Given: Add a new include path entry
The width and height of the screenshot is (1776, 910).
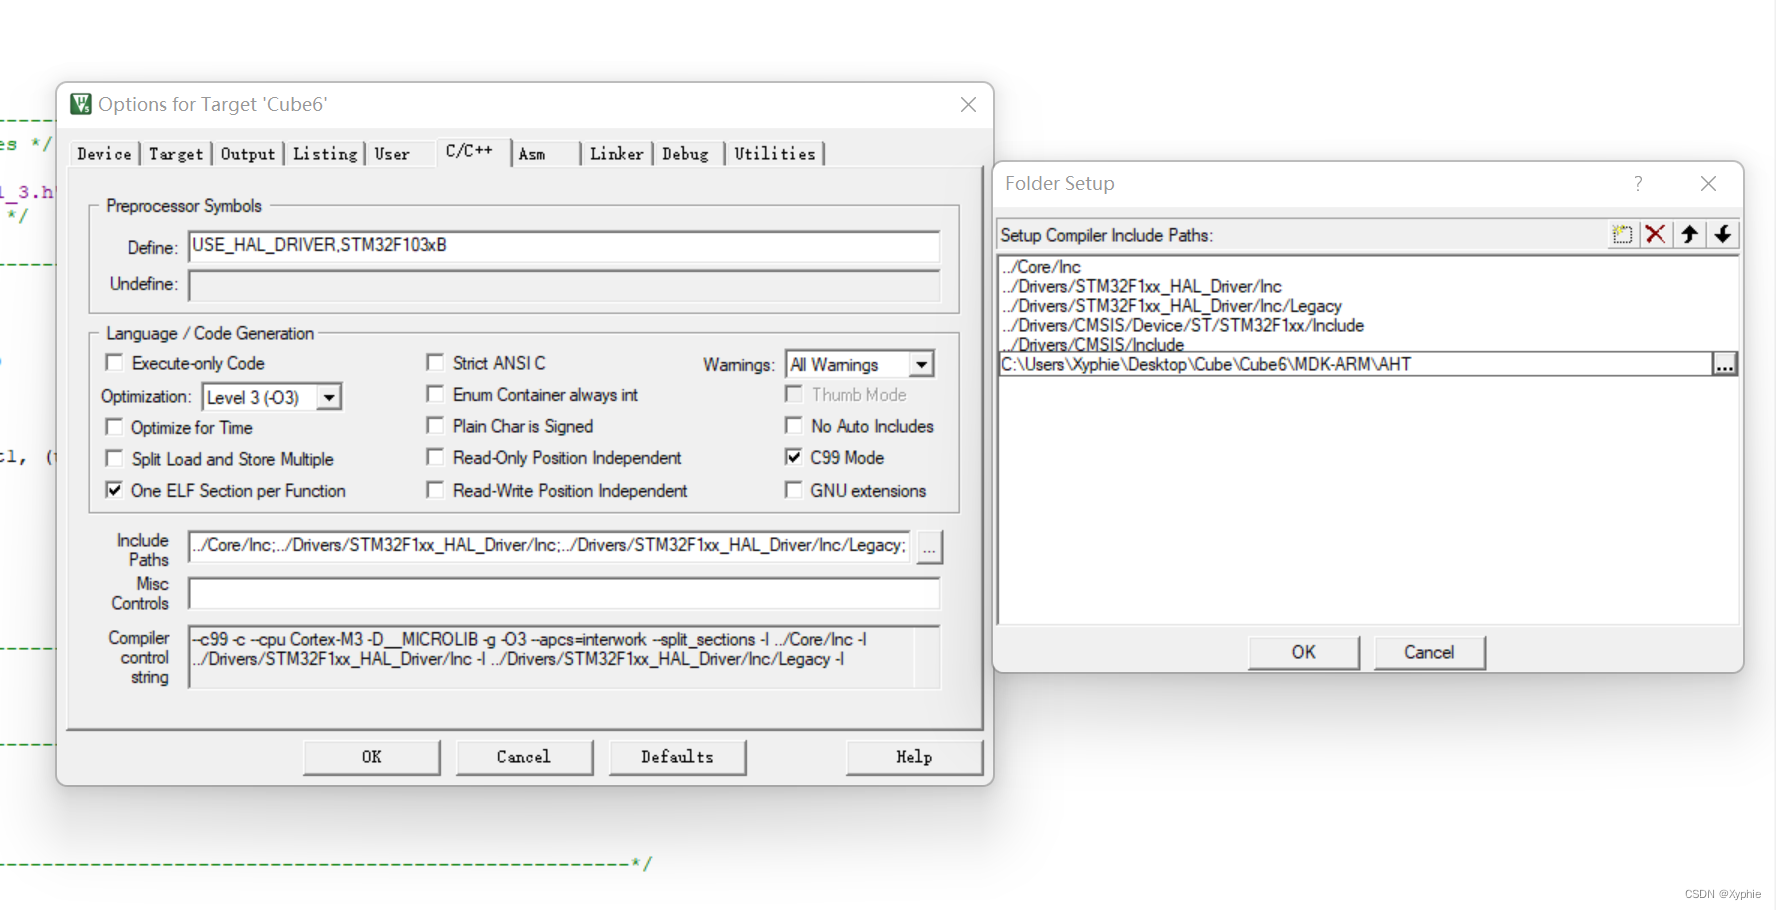Looking at the screenshot, I should click(1622, 235).
